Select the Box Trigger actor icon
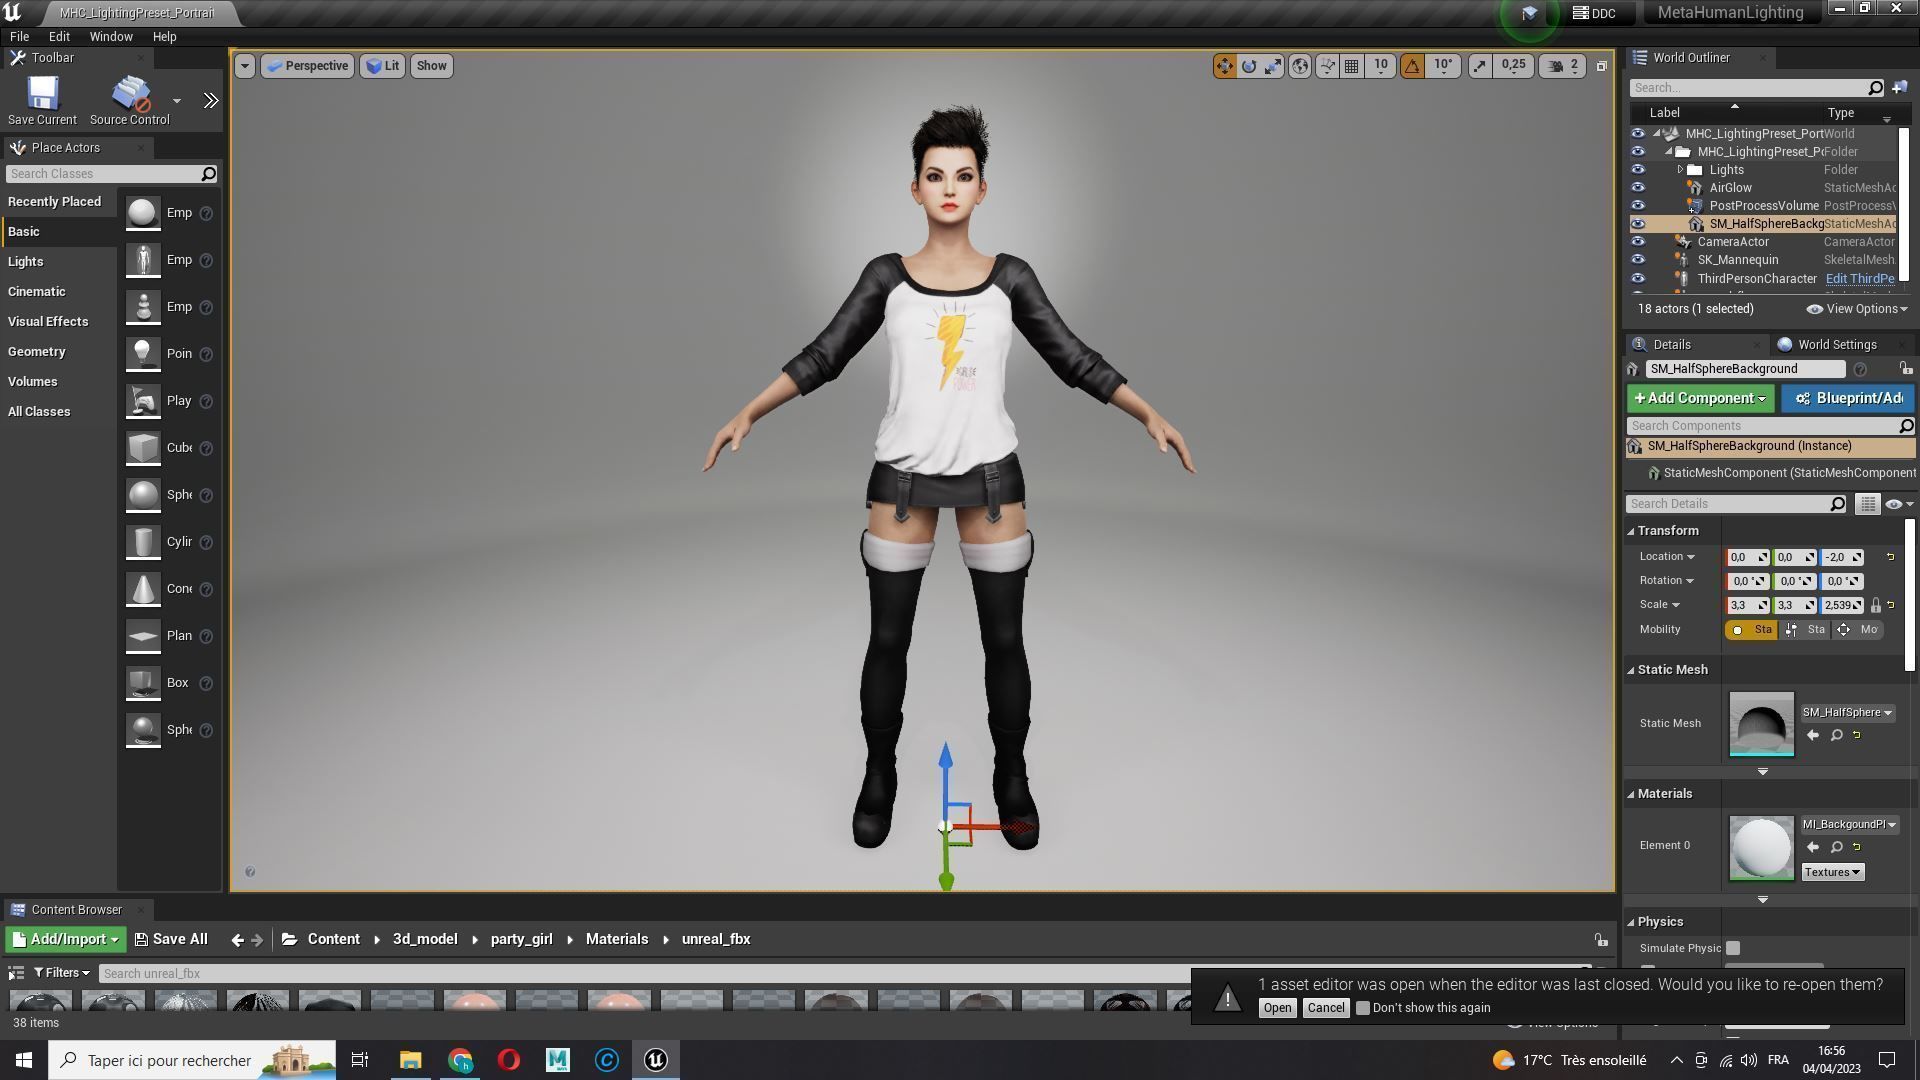1920x1080 pixels. point(143,683)
